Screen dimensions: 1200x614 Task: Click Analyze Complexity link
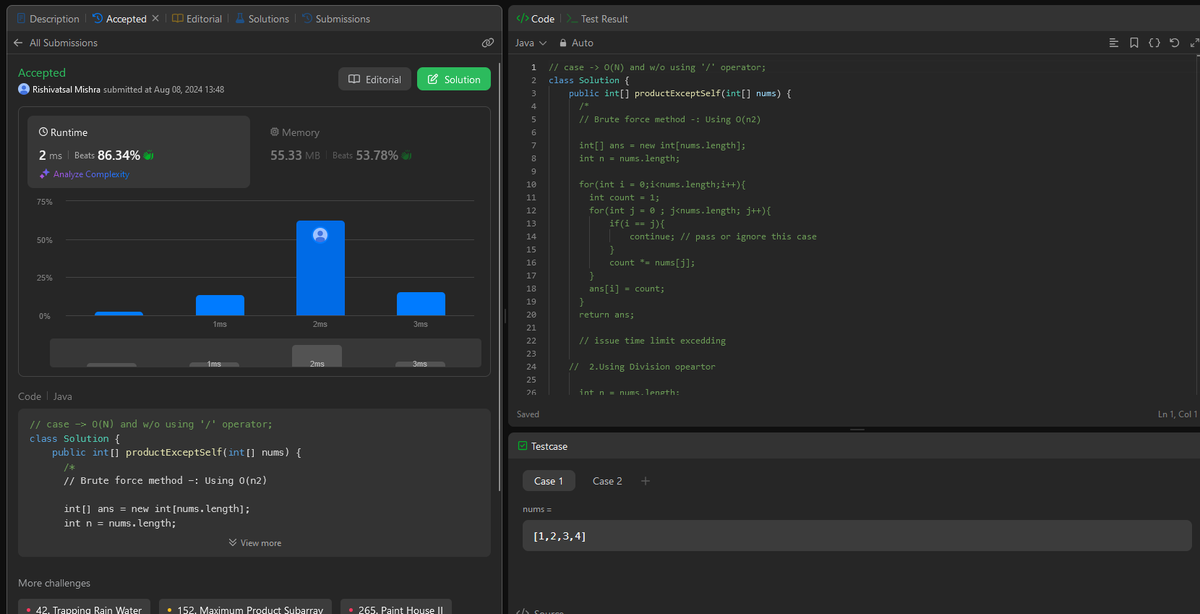coord(84,174)
